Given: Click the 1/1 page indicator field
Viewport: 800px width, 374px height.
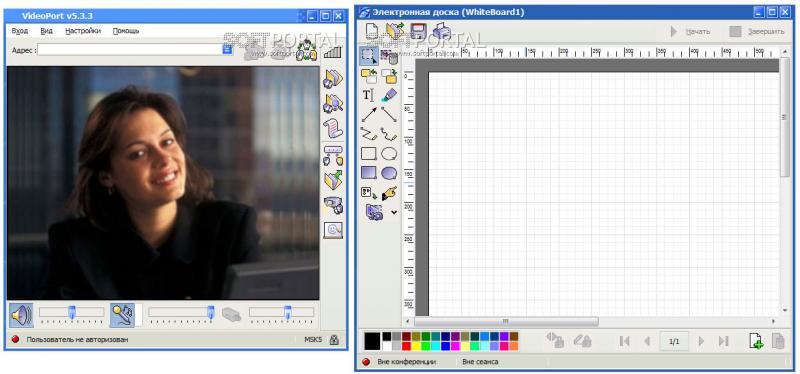Looking at the screenshot, I should [x=674, y=341].
